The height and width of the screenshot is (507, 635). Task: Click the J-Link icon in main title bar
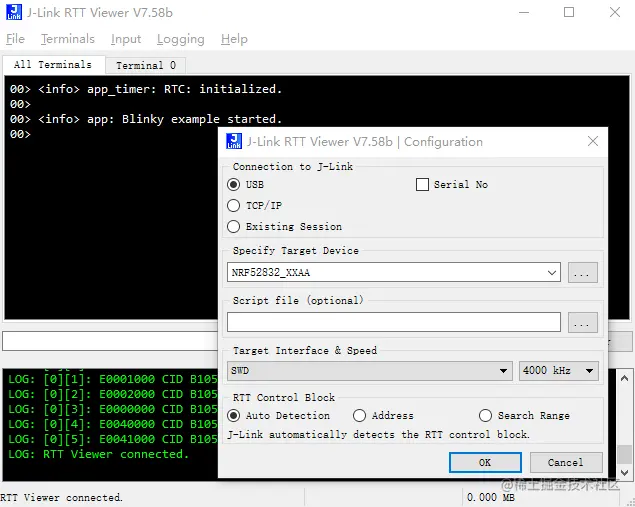pyautogui.click(x=14, y=12)
